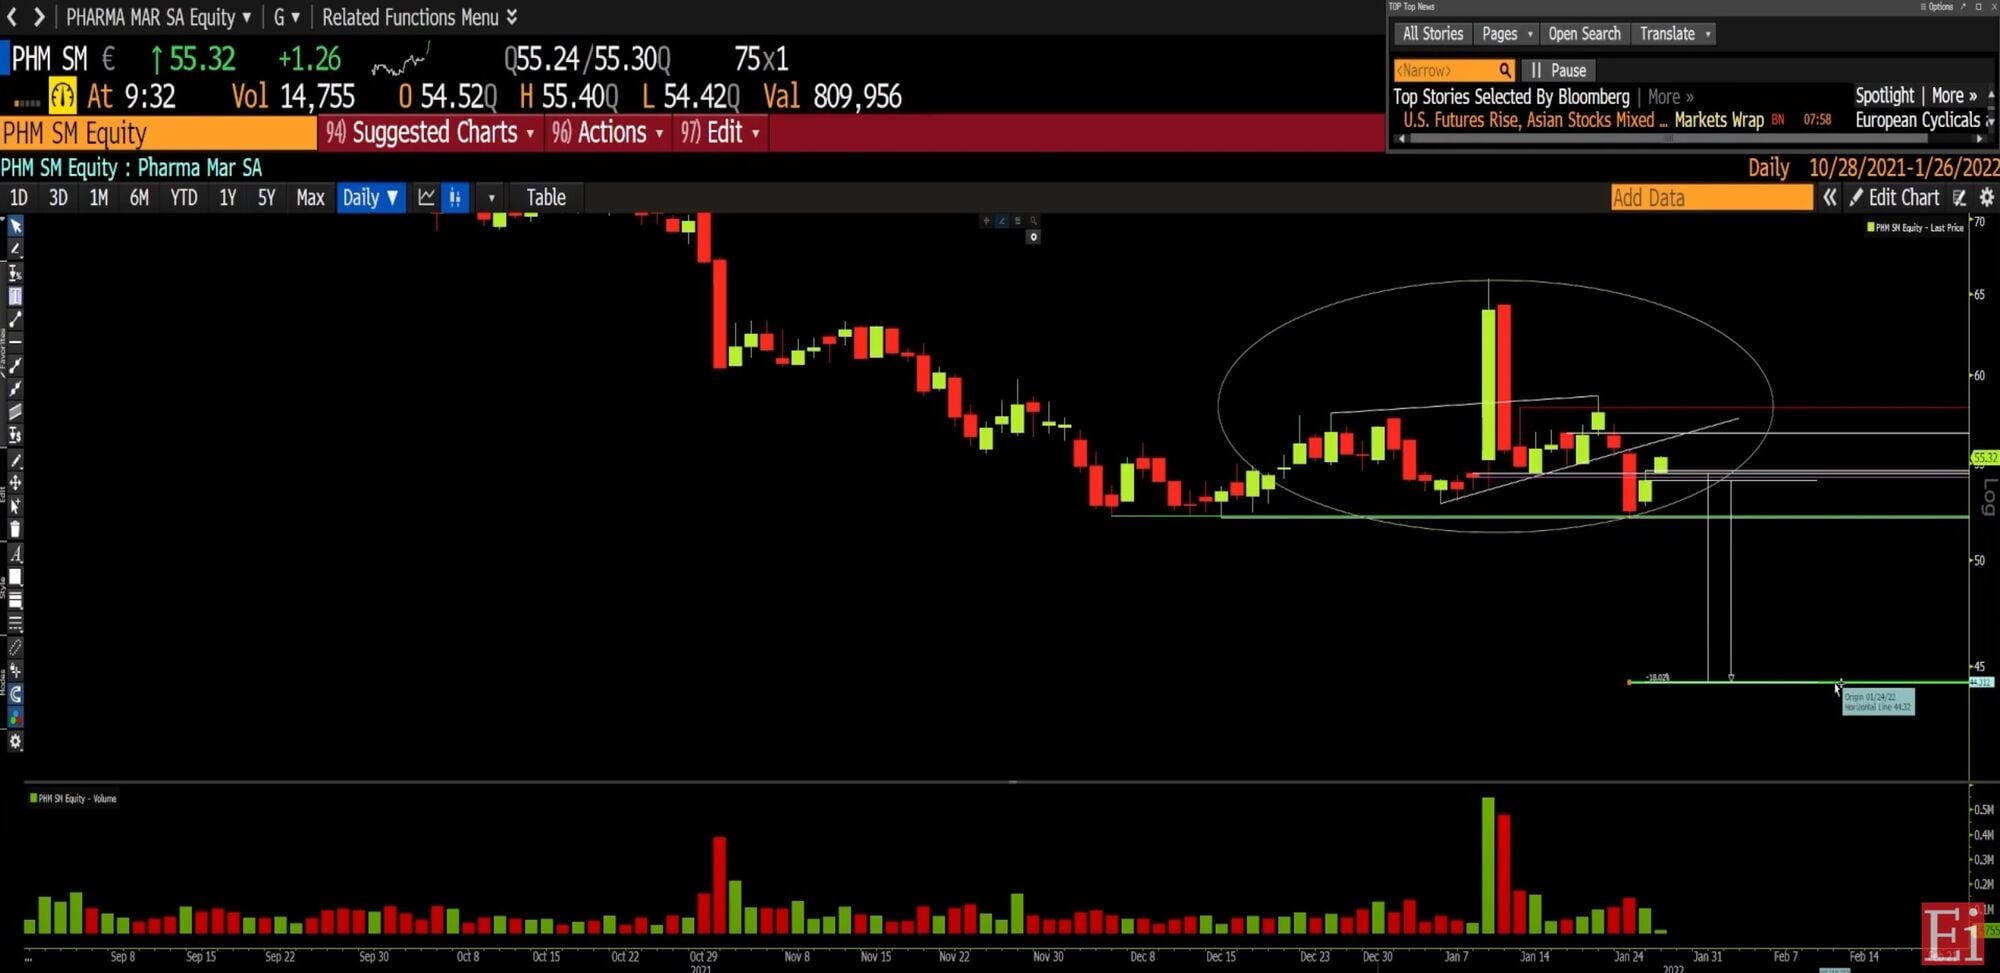Open the chart type dropdown arrow
This screenshot has width=2000, height=973.
tap(491, 198)
